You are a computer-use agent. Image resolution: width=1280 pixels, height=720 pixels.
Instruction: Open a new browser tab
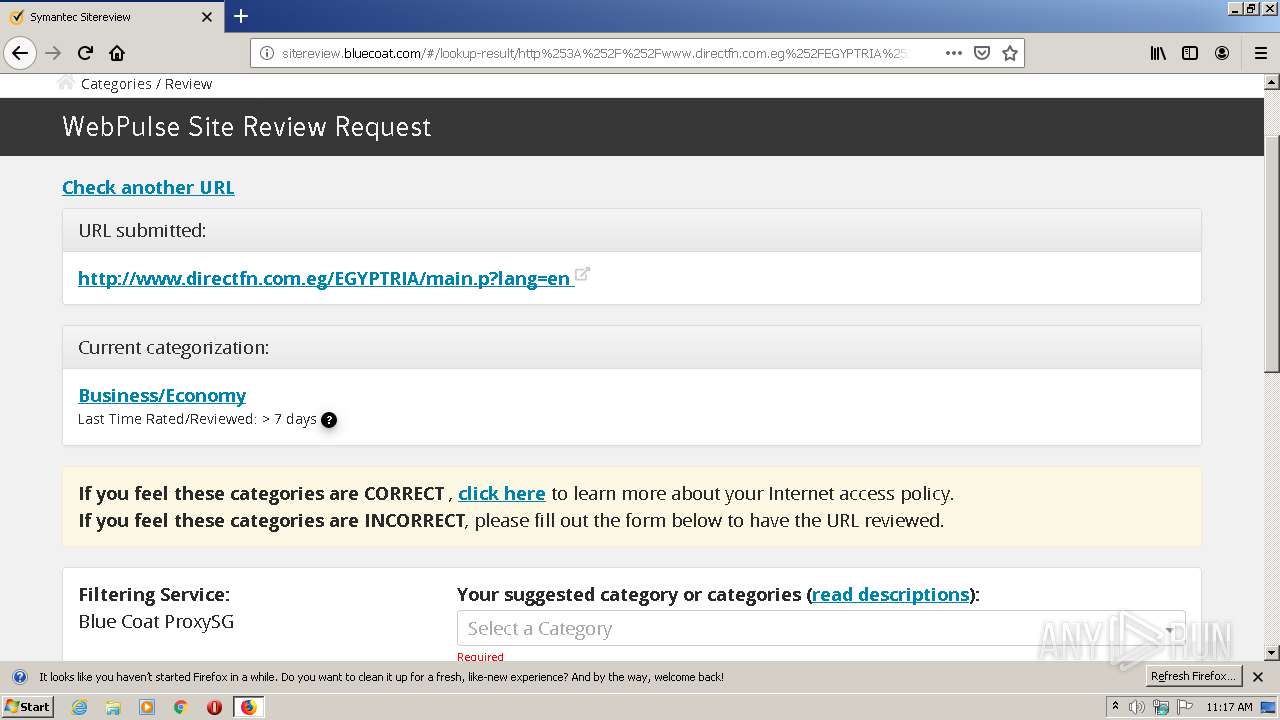(x=241, y=16)
